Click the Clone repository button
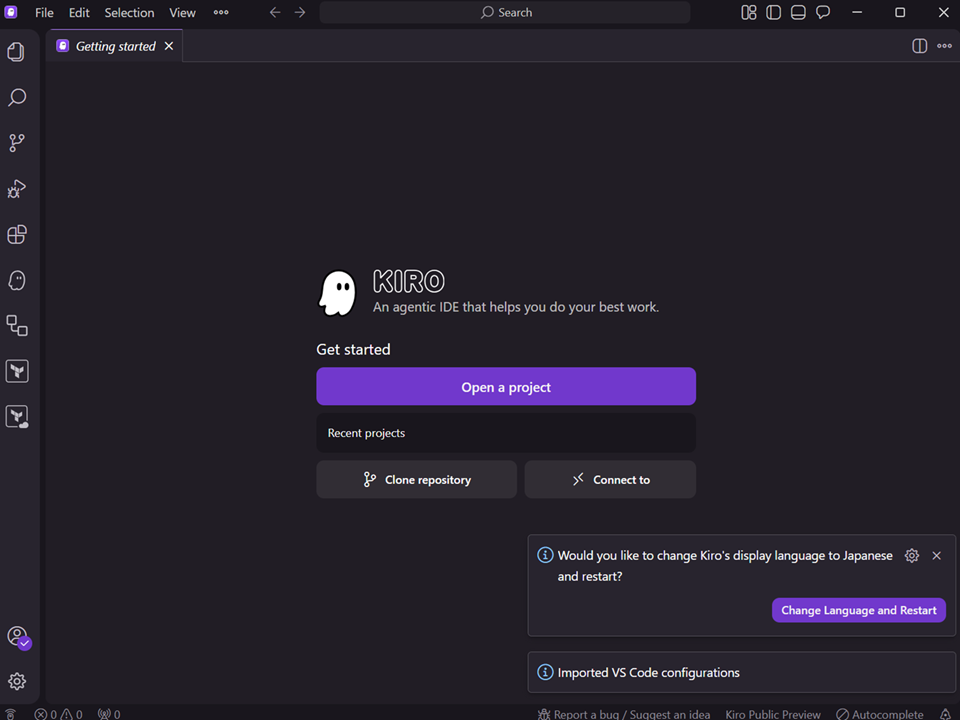Viewport: 960px width, 720px height. (416, 479)
